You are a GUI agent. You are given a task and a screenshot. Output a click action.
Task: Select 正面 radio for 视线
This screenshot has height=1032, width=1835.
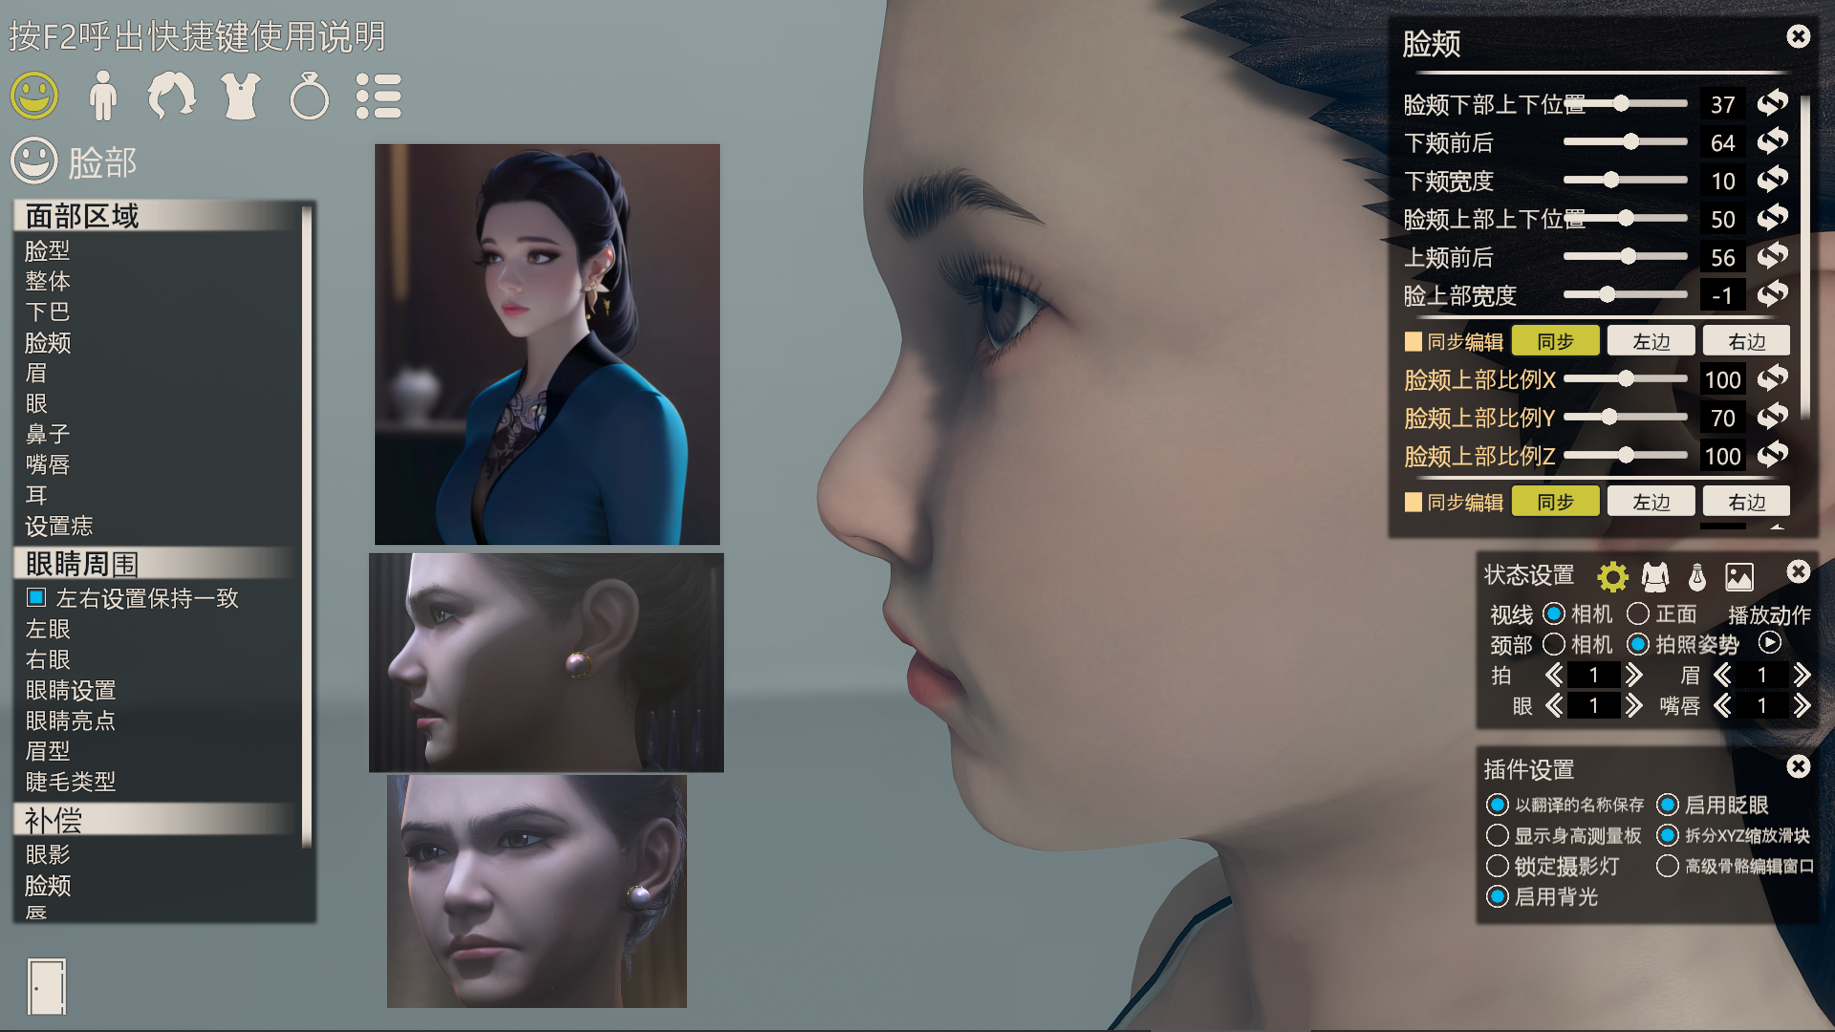point(1637,613)
